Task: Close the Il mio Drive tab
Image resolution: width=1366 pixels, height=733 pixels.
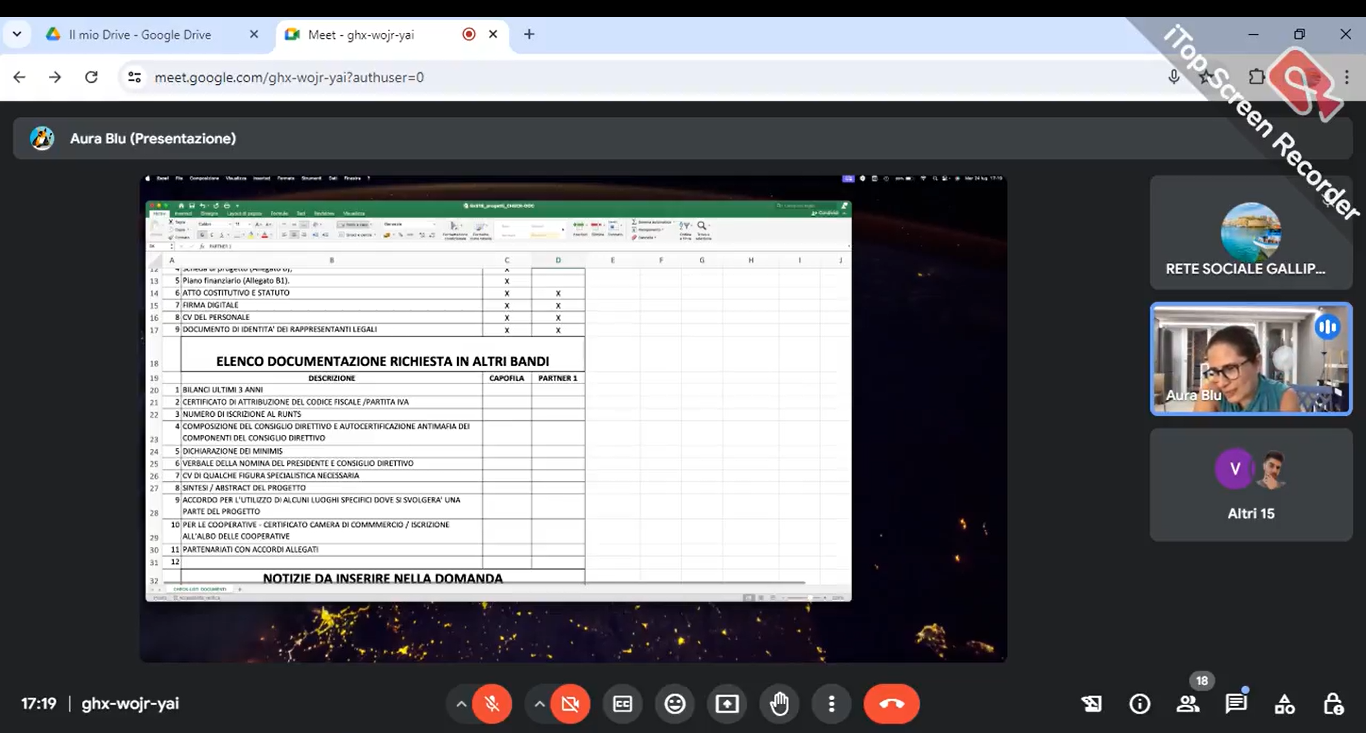Action: (254, 34)
